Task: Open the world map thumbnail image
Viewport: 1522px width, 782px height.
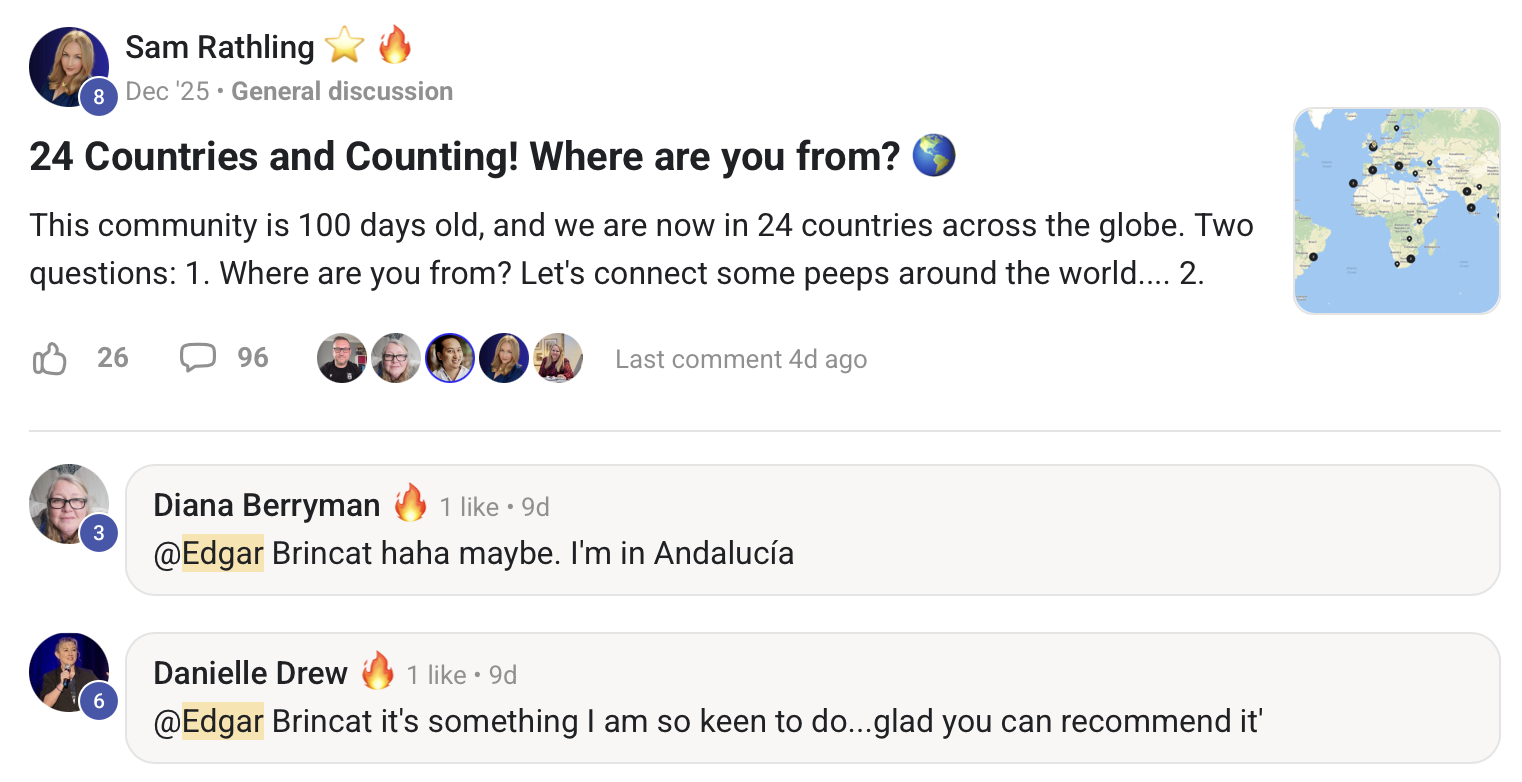Action: [1396, 211]
